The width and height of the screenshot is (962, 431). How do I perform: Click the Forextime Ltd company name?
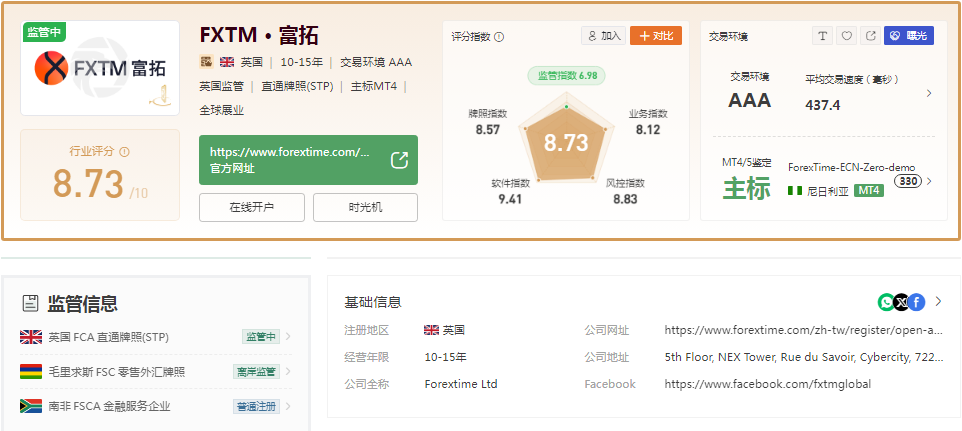point(461,384)
